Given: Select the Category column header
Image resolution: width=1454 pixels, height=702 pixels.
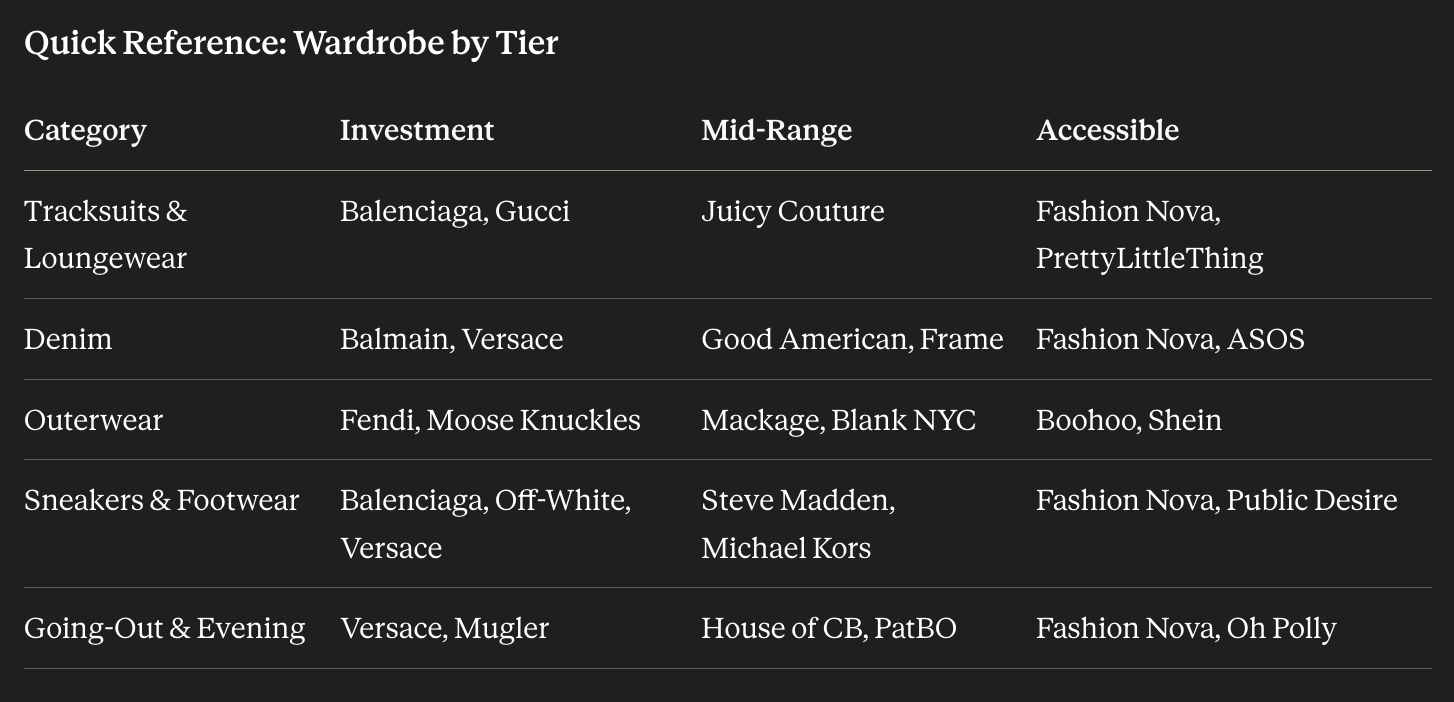Looking at the screenshot, I should coord(85,130).
